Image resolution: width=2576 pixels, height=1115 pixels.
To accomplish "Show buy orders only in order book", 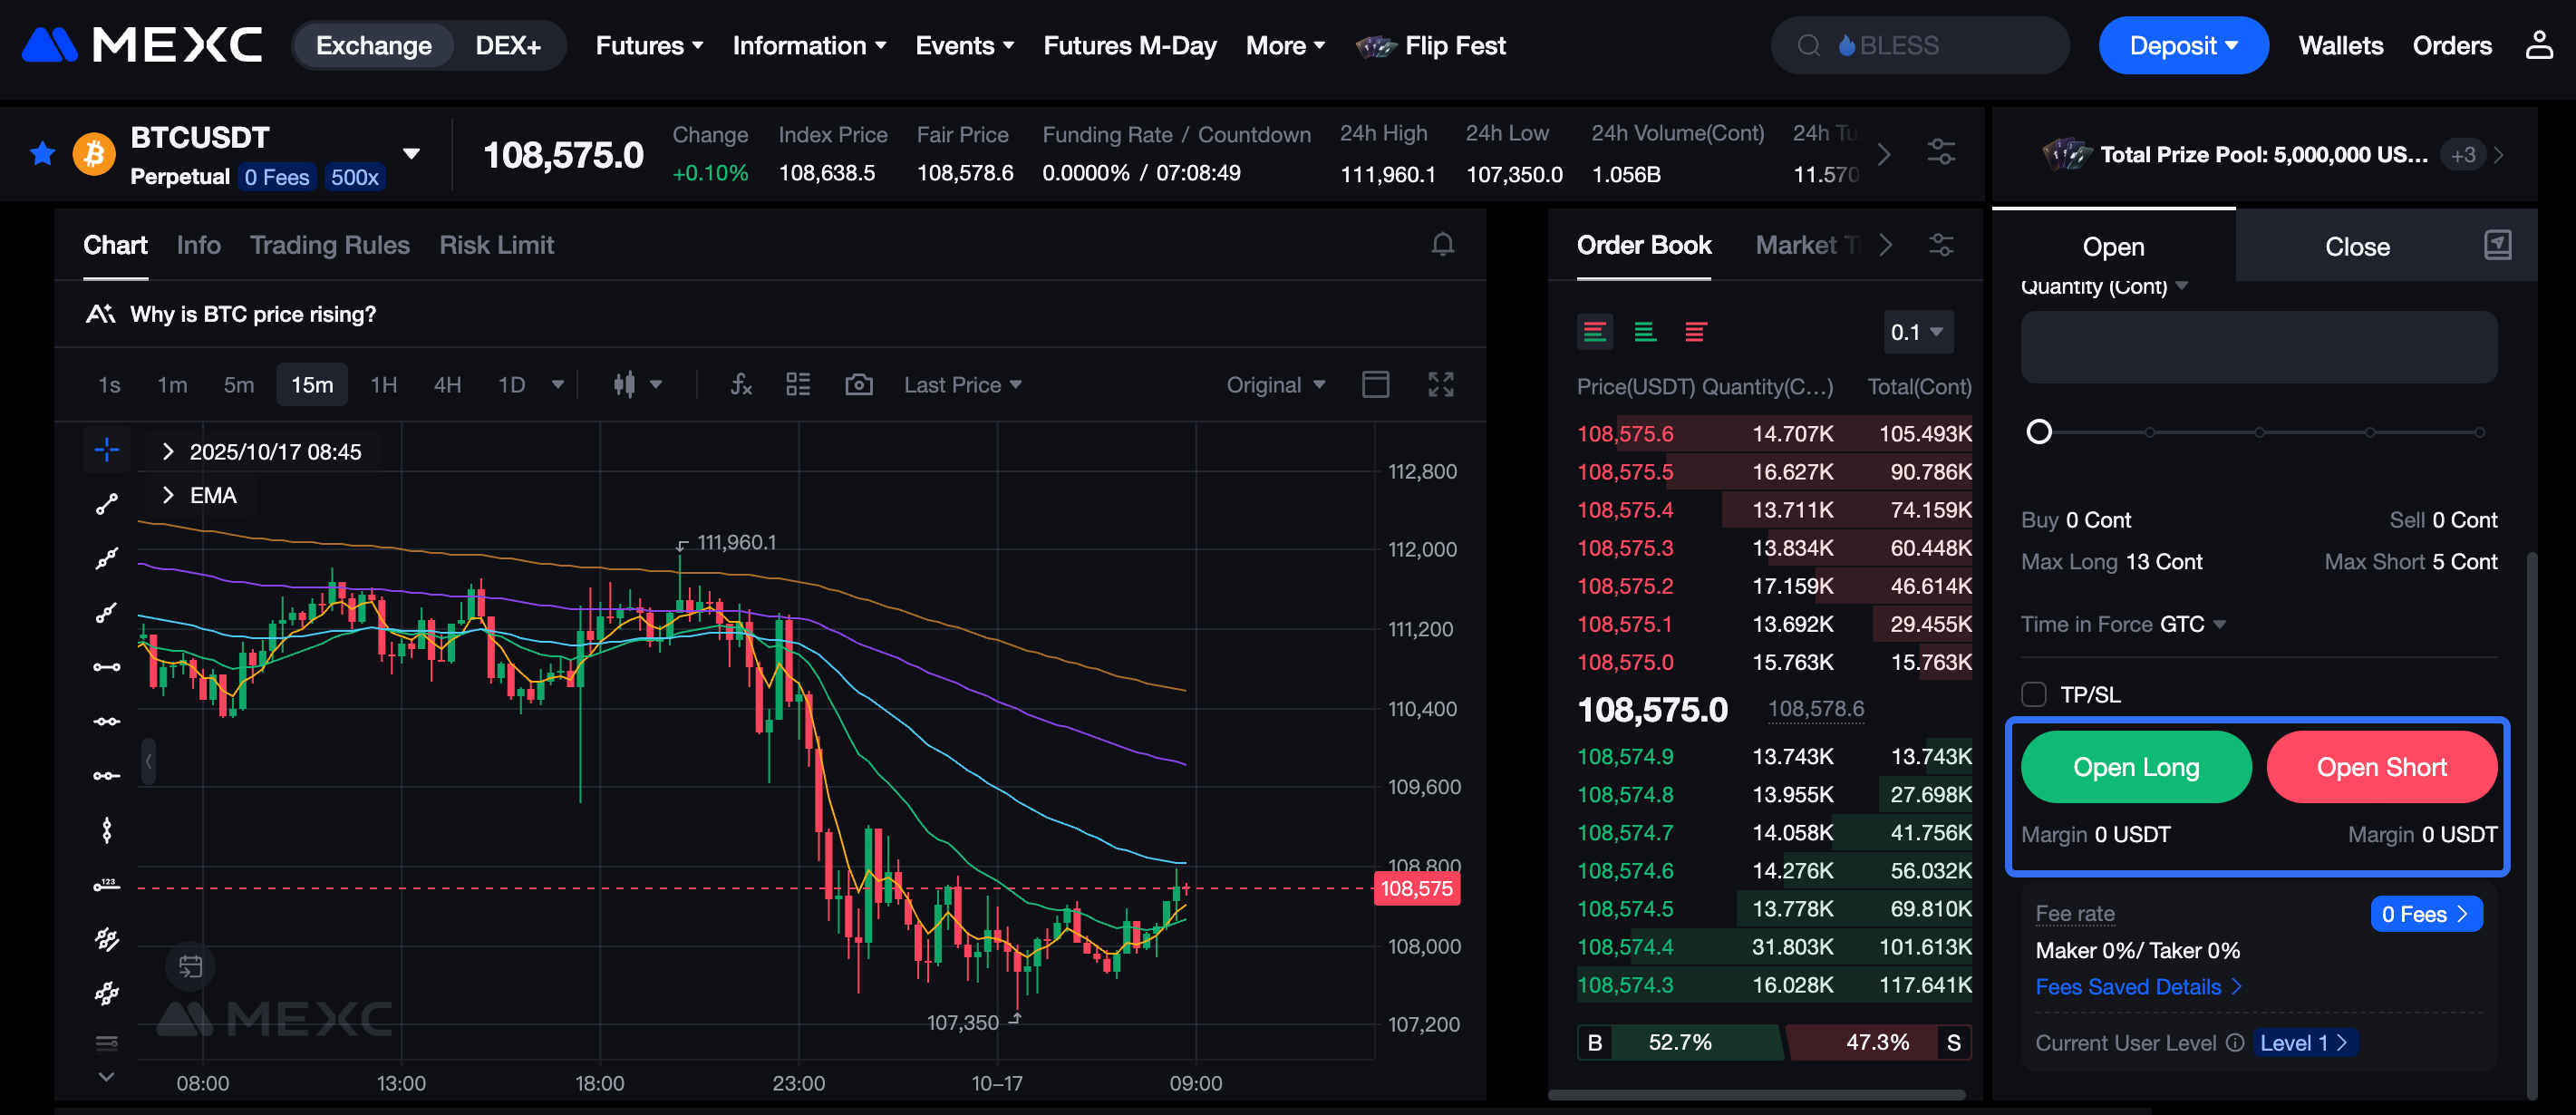I will coord(1645,332).
